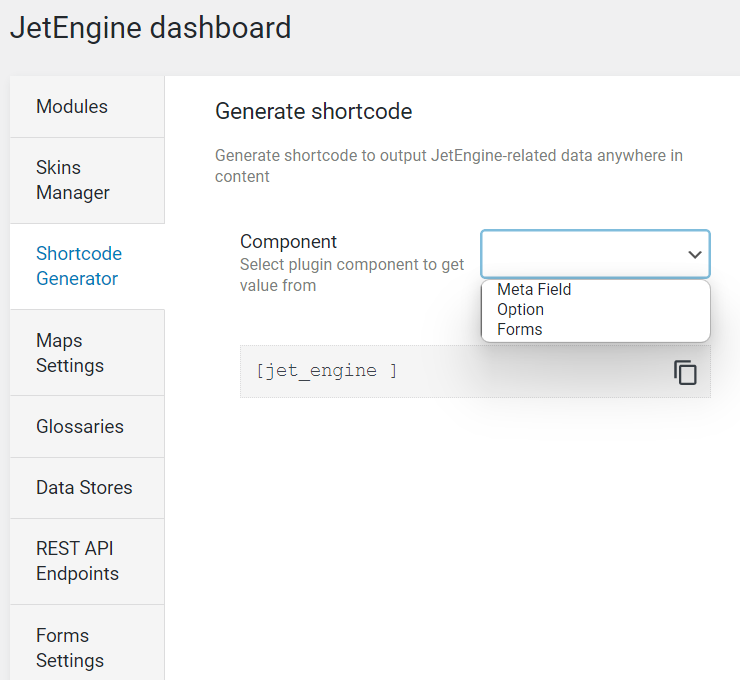Click the Generate shortcode heading

[x=313, y=111]
